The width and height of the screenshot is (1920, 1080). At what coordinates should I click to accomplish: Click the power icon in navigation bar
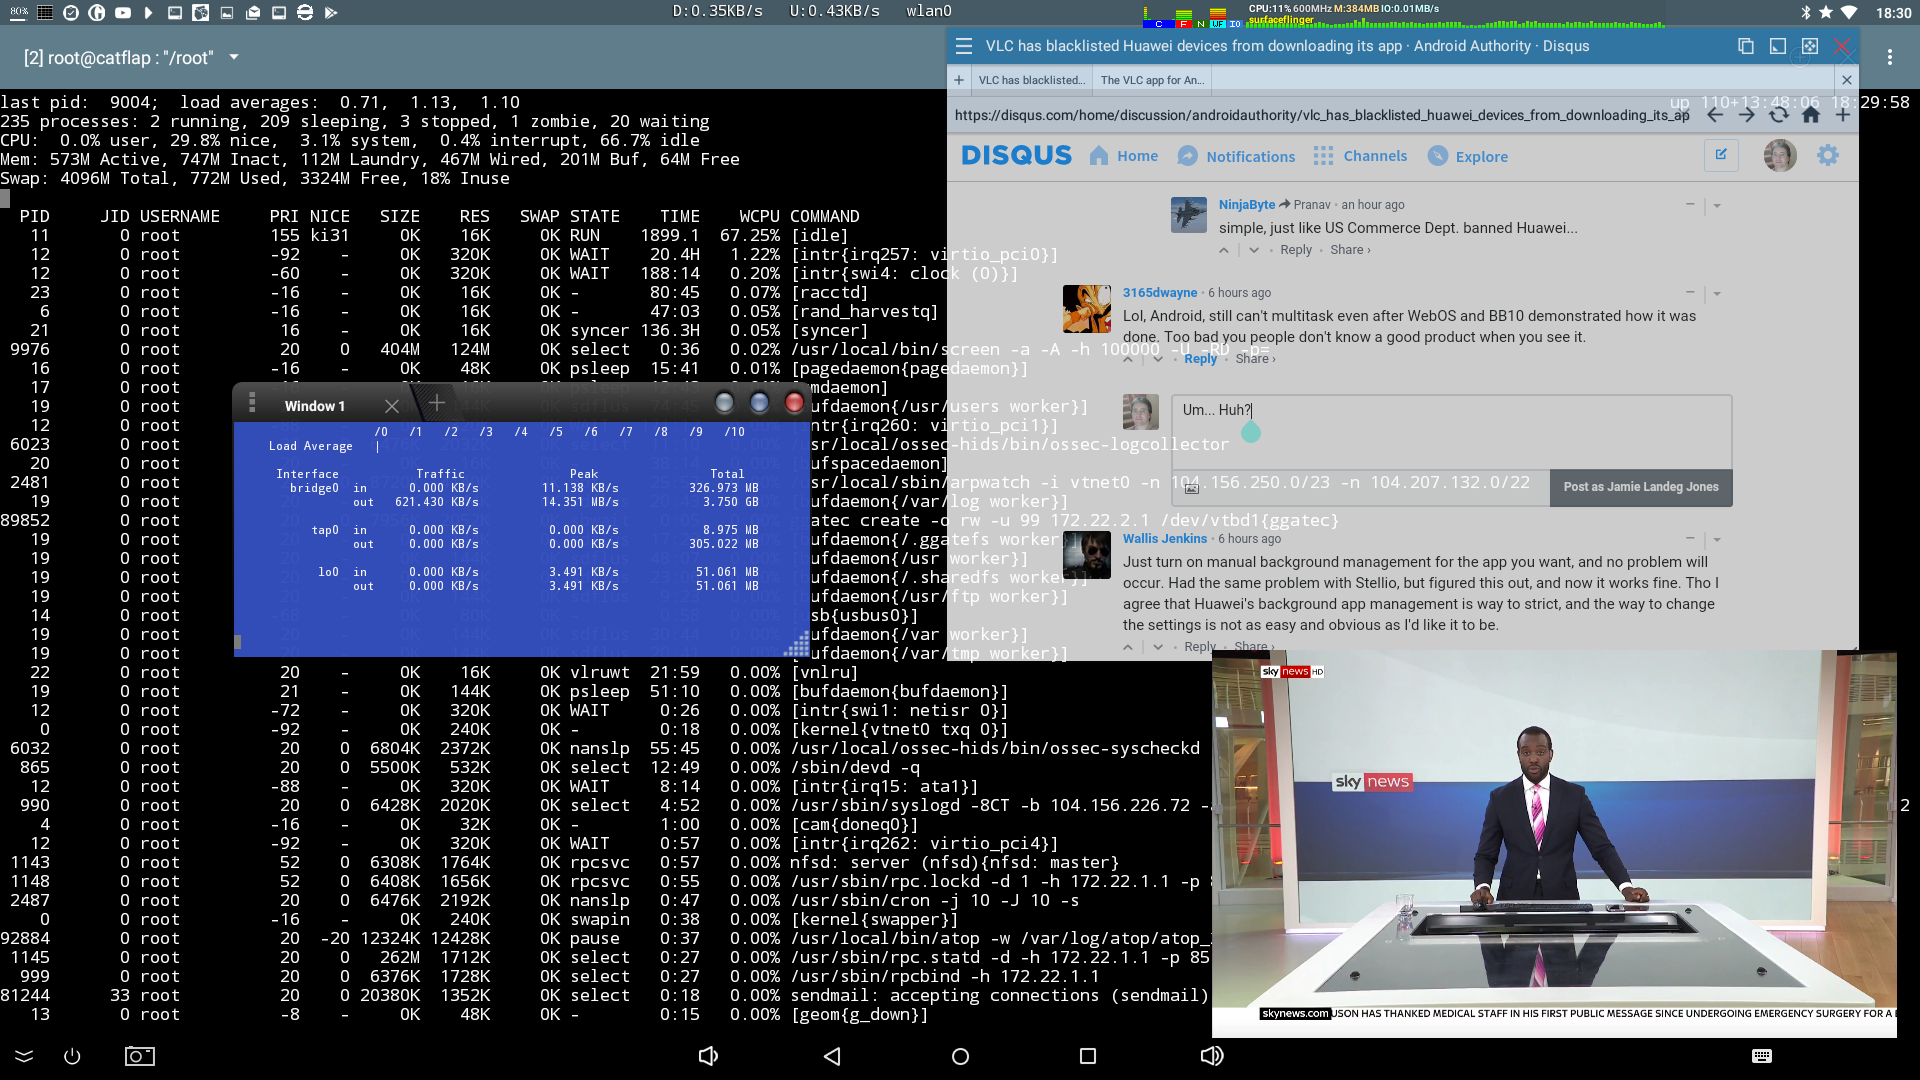click(72, 1056)
